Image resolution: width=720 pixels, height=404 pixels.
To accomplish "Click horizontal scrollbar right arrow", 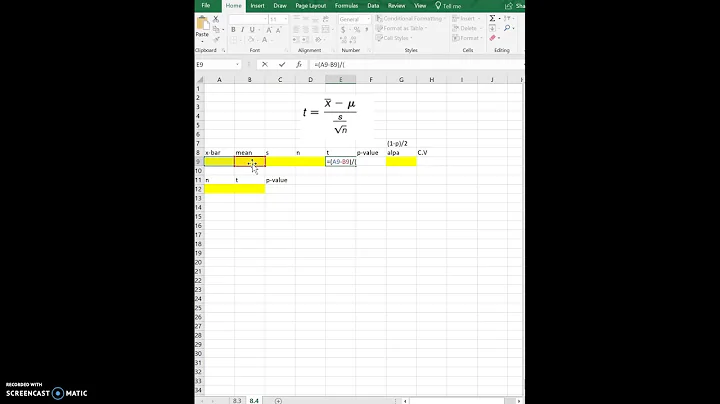I will (519, 401).
